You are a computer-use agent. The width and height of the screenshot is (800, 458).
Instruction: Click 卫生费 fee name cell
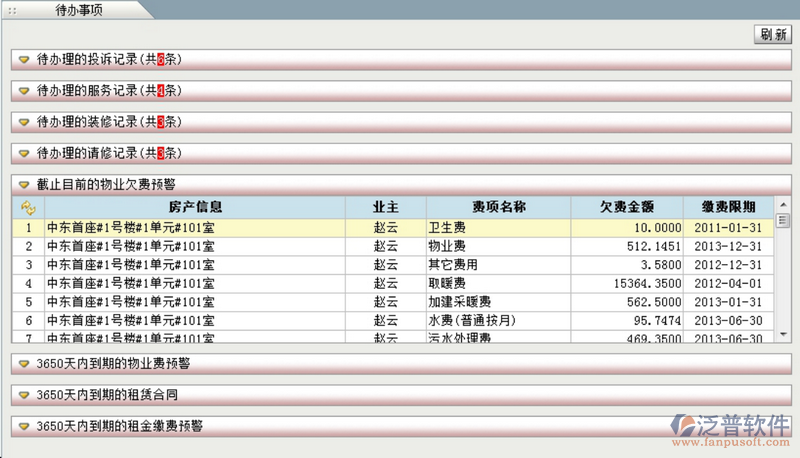click(499, 228)
